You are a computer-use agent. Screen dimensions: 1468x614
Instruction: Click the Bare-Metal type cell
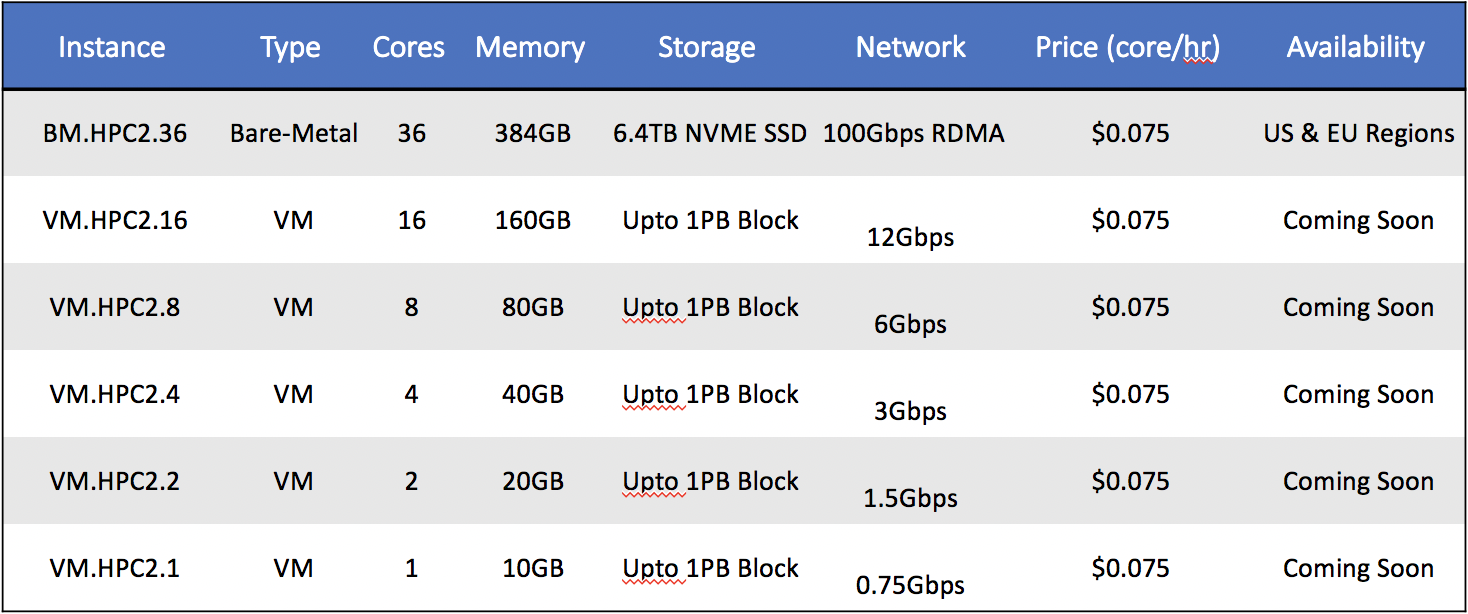pos(294,133)
